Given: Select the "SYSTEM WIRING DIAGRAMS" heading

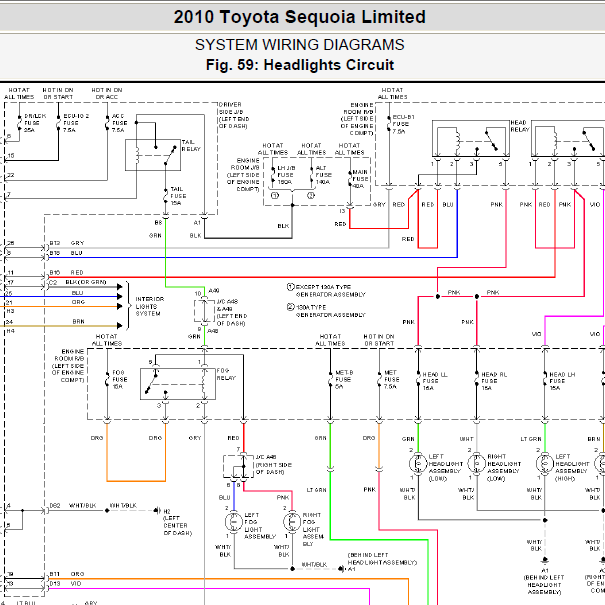Looking at the screenshot, I should 299,45.
